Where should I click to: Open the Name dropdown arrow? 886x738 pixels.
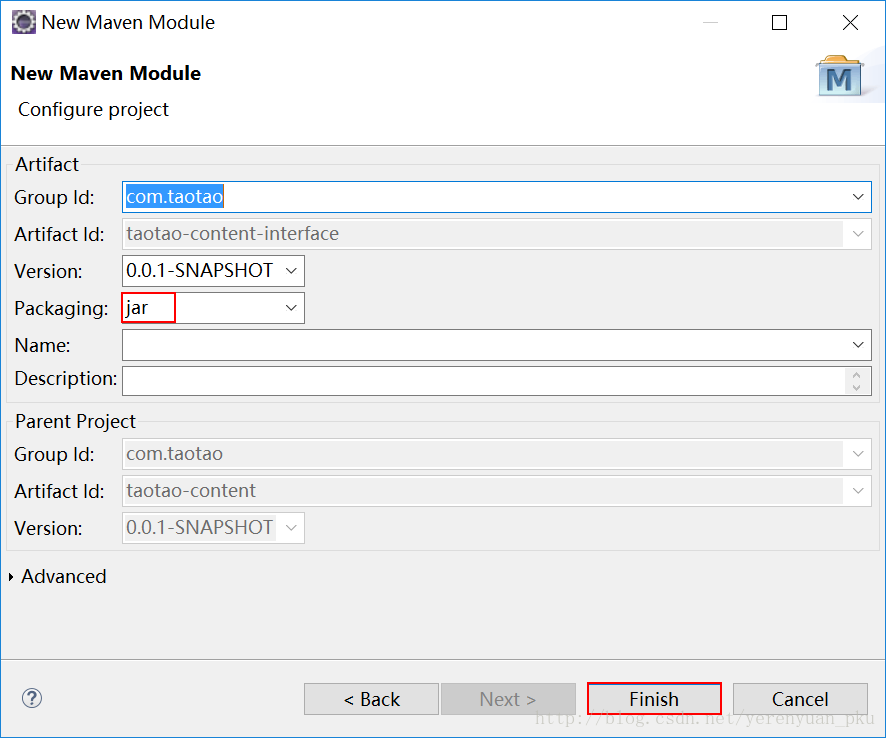tap(858, 345)
